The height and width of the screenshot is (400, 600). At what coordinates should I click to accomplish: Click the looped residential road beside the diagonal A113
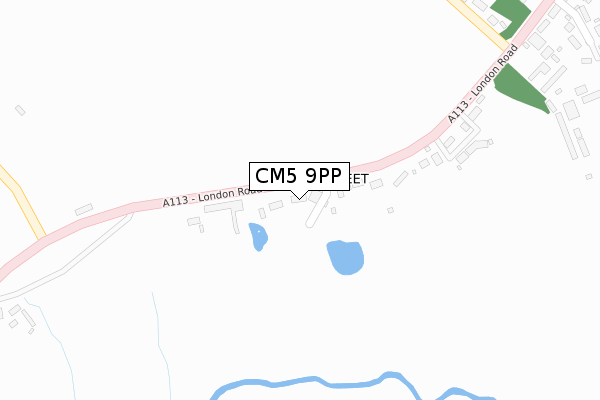pyautogui.click(x=459, y=140)
